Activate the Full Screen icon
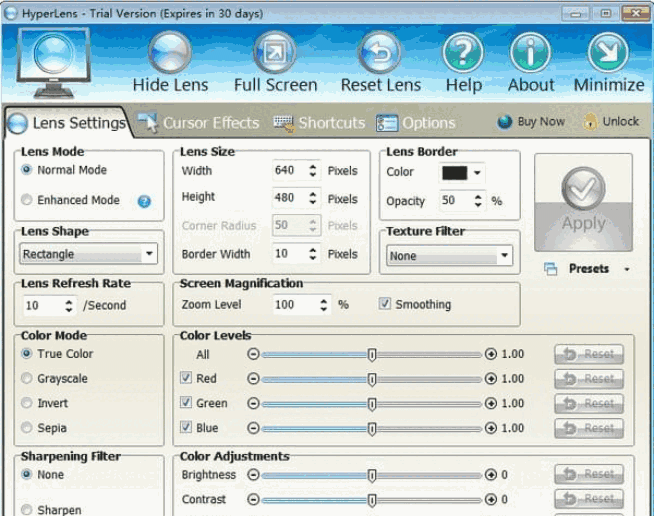 (x=275, y=53)
